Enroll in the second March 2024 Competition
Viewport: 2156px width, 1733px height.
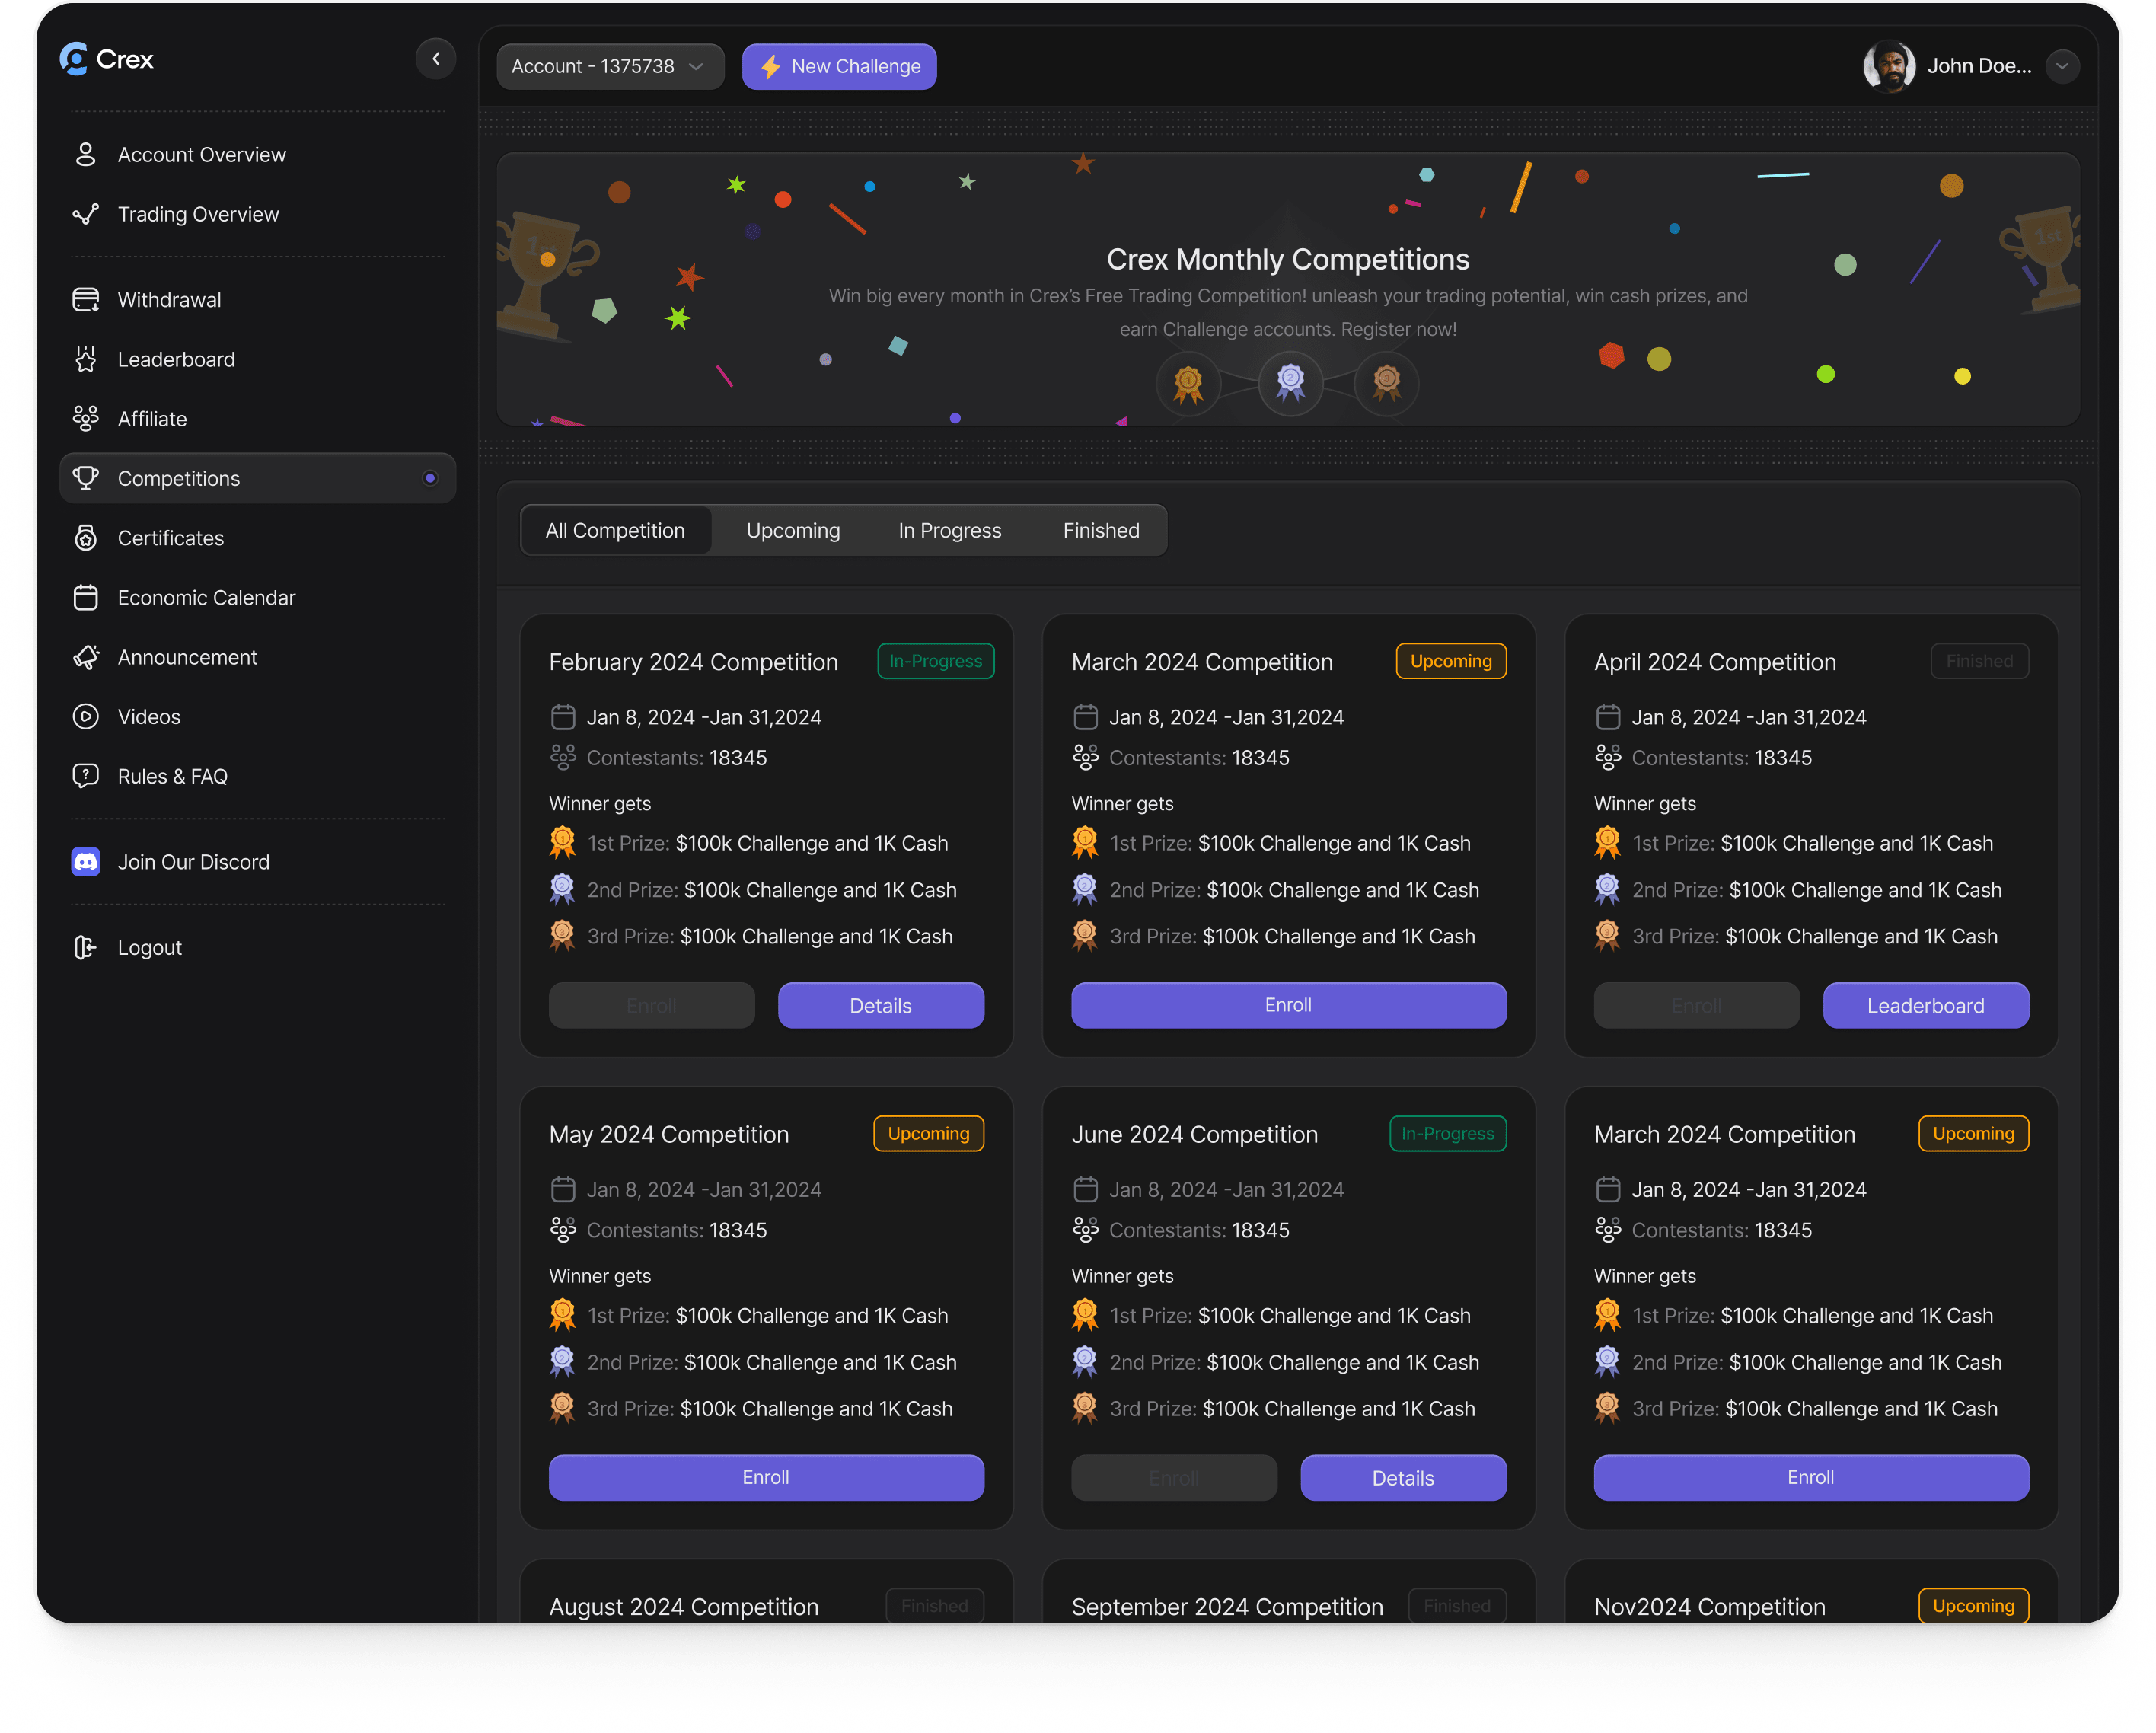point(1811,1477)
